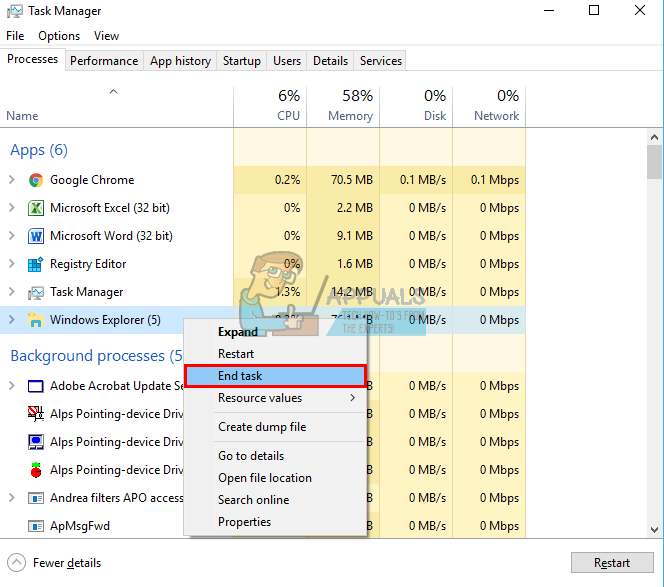The width and height of the screenshot is (664, 587).
Task: Select the Registry Editor row
Action: (x=263, y=264)
